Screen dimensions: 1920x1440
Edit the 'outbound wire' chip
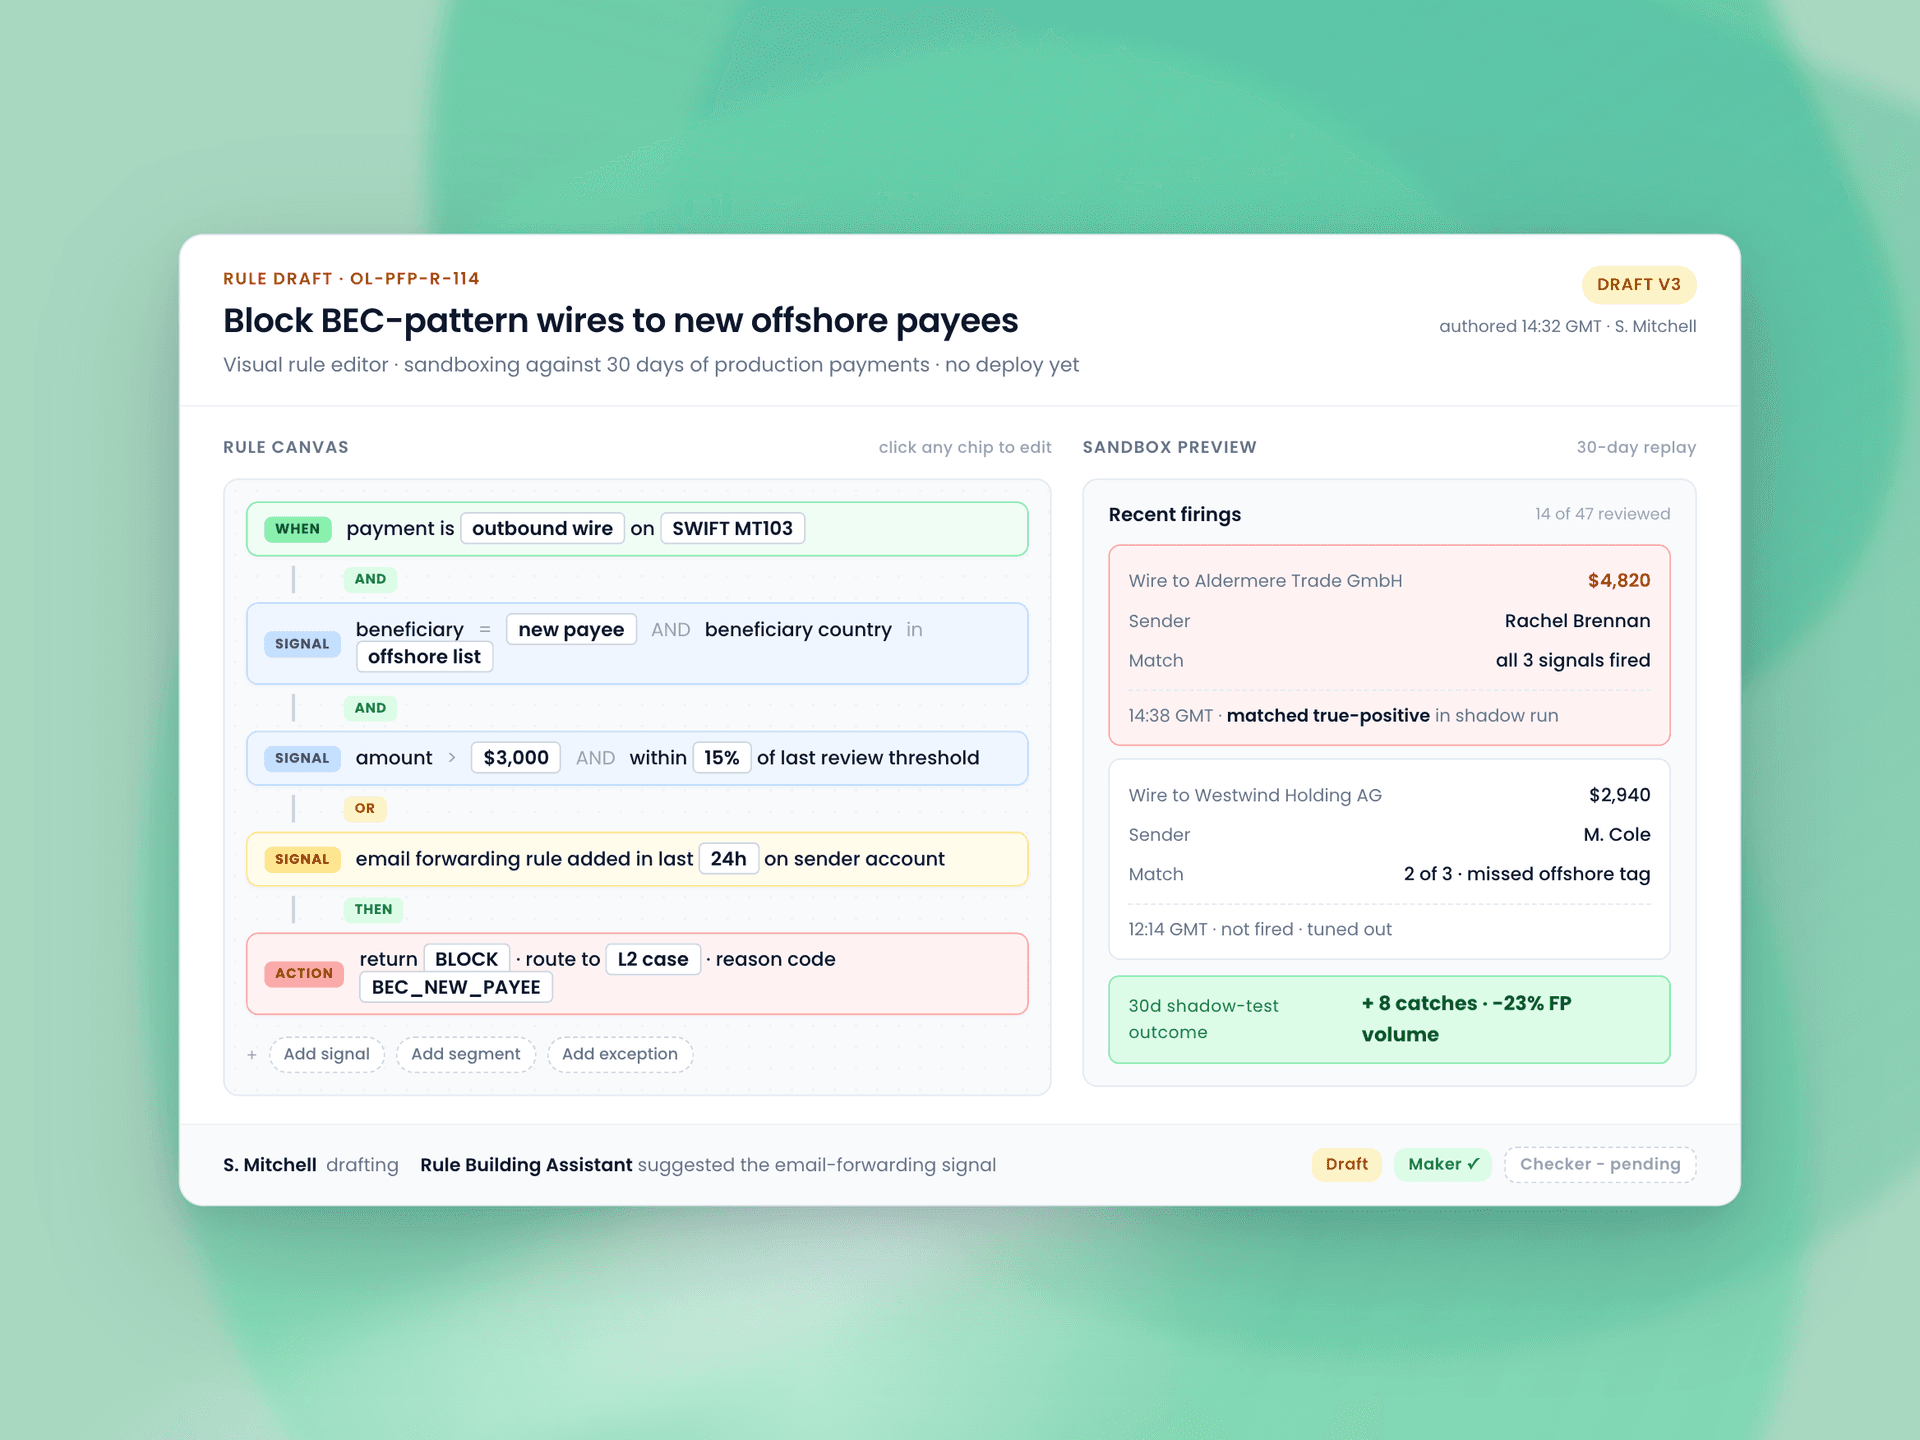pyautogui.click(x=542, y=528)
